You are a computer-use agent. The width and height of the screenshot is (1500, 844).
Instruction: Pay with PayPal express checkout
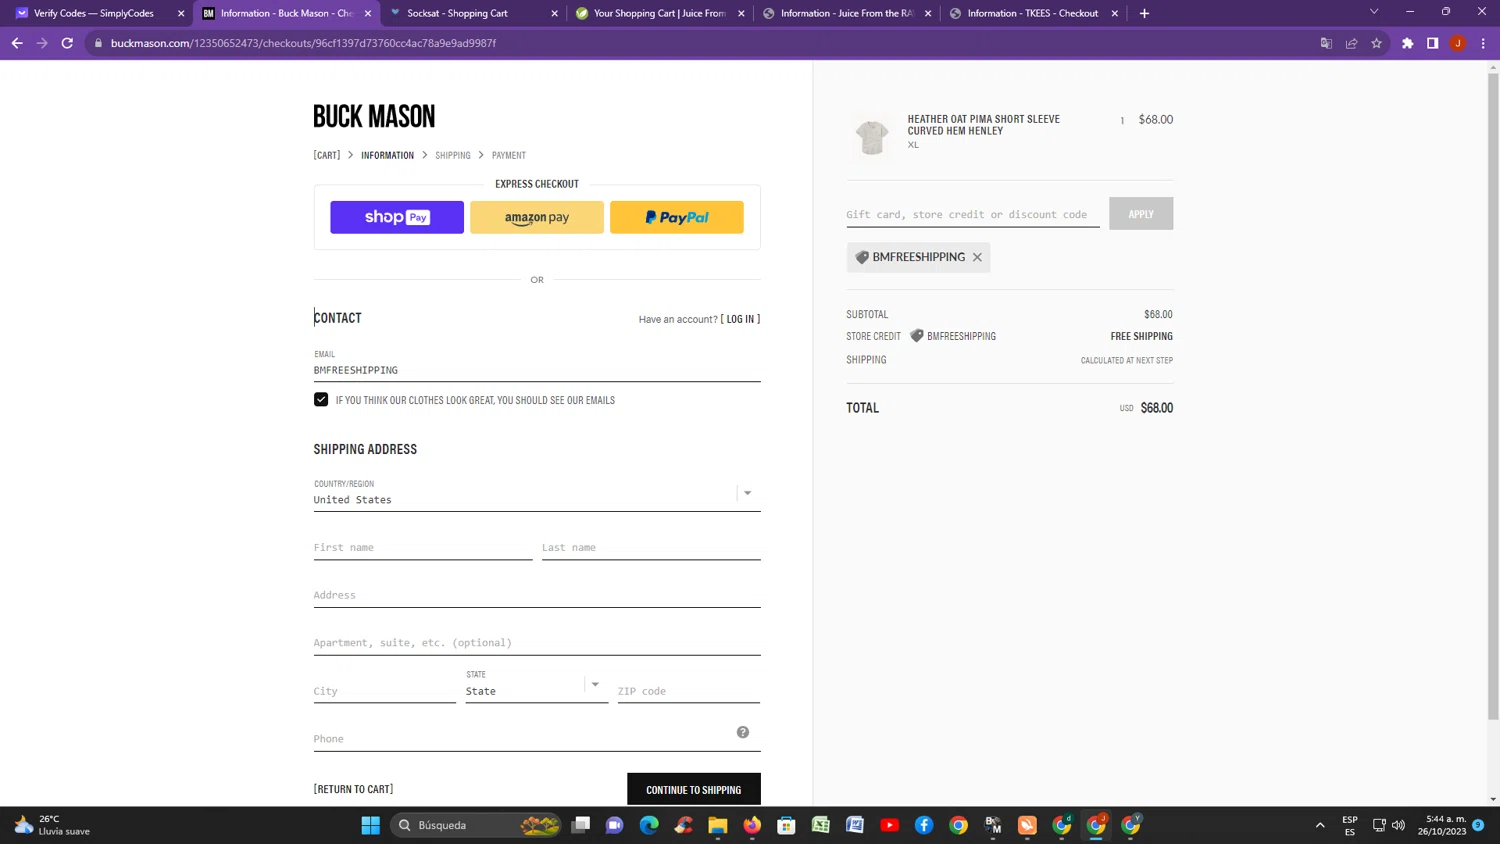point(677,217)
